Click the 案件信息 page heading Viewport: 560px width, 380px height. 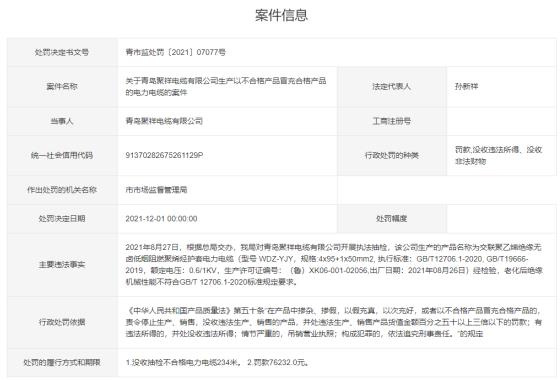(281, 15)
